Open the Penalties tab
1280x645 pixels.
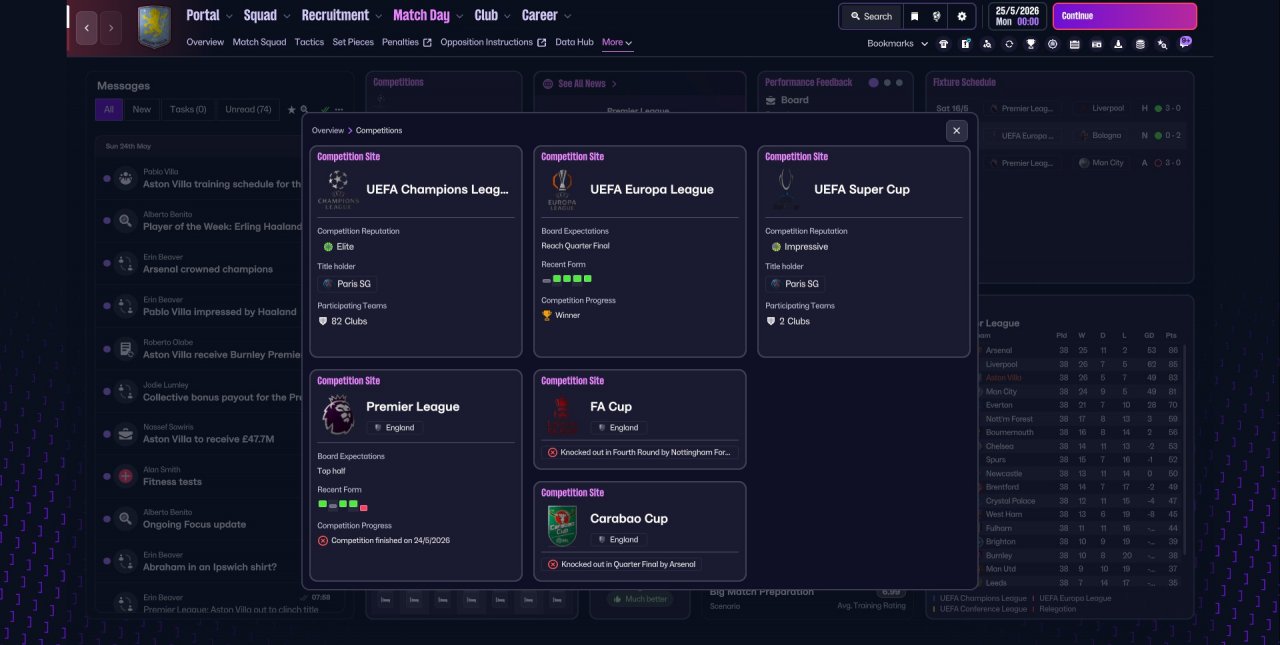(407, 42)
